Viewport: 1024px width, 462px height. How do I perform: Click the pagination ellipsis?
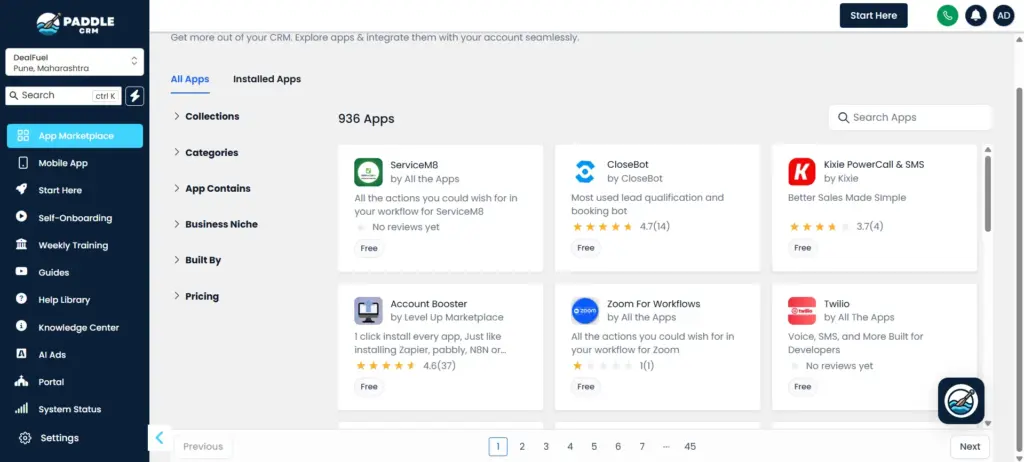(x=666, y=446)
